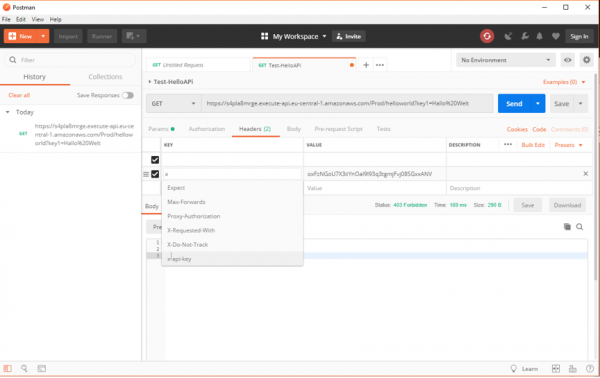Open the new window icon dropdown
600x378 pixels.
(x=134, y=36)
